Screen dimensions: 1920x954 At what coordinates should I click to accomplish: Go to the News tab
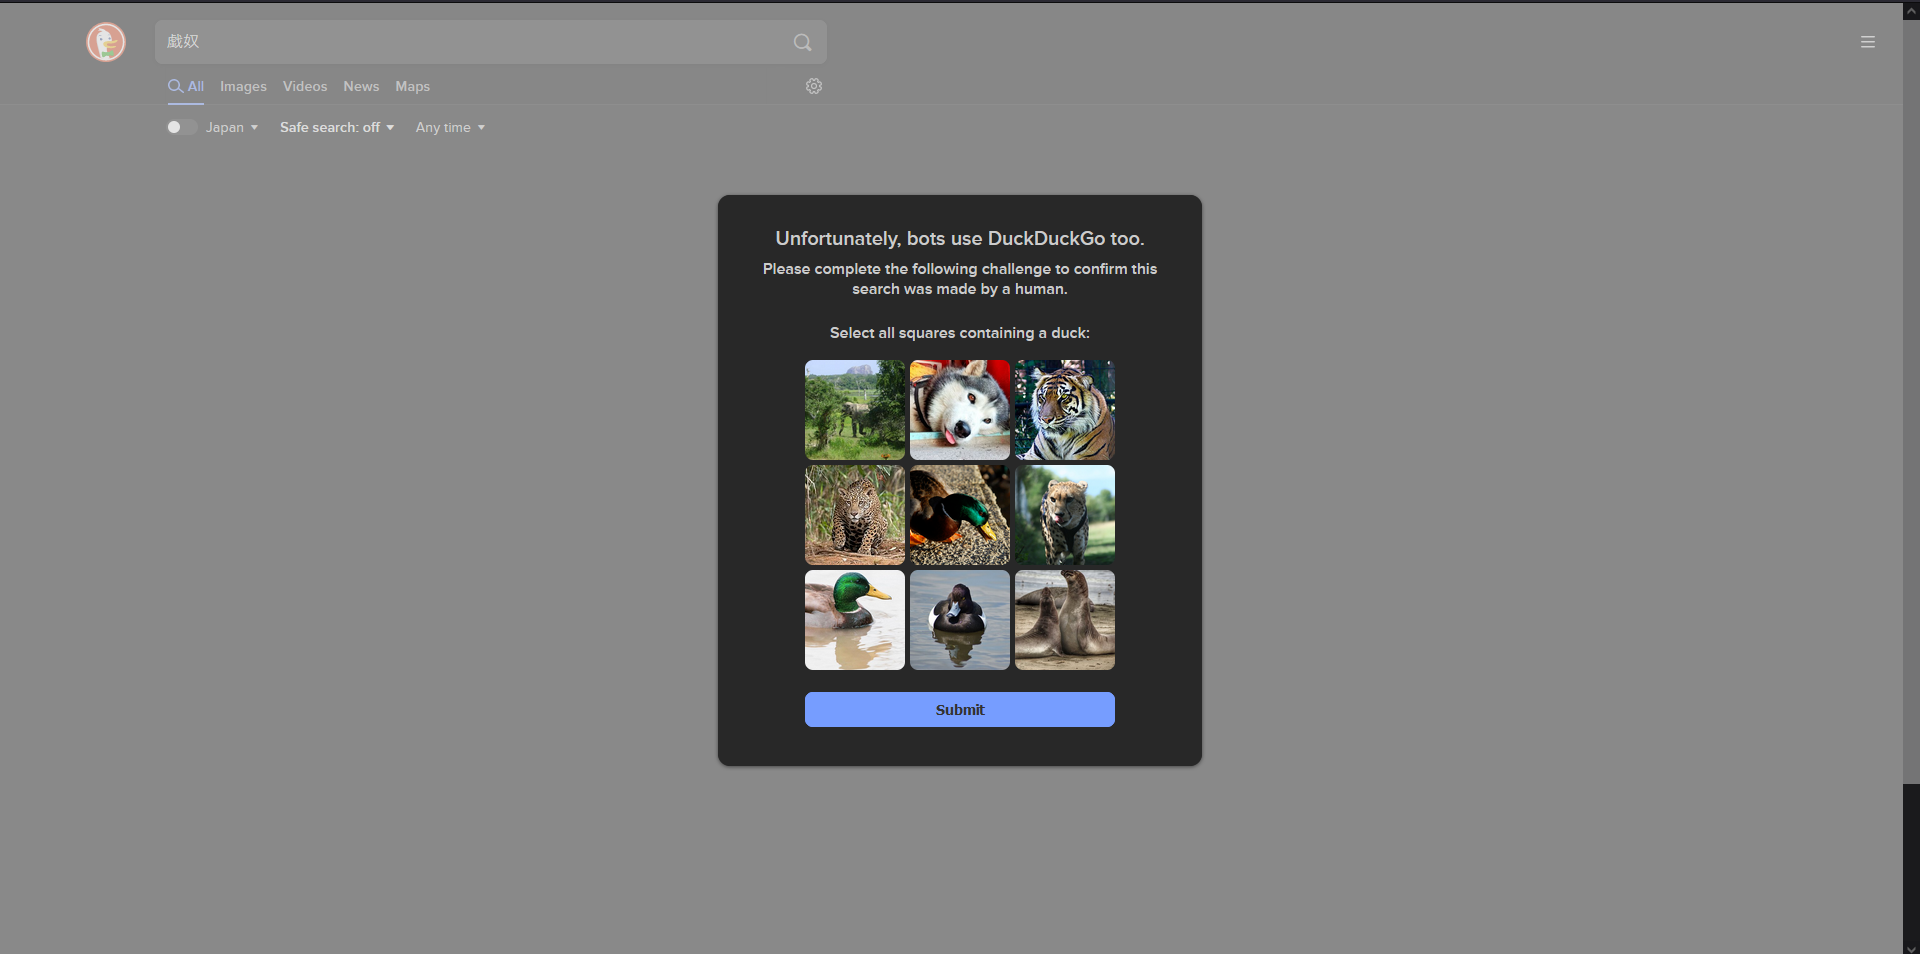tap(361, 87)
